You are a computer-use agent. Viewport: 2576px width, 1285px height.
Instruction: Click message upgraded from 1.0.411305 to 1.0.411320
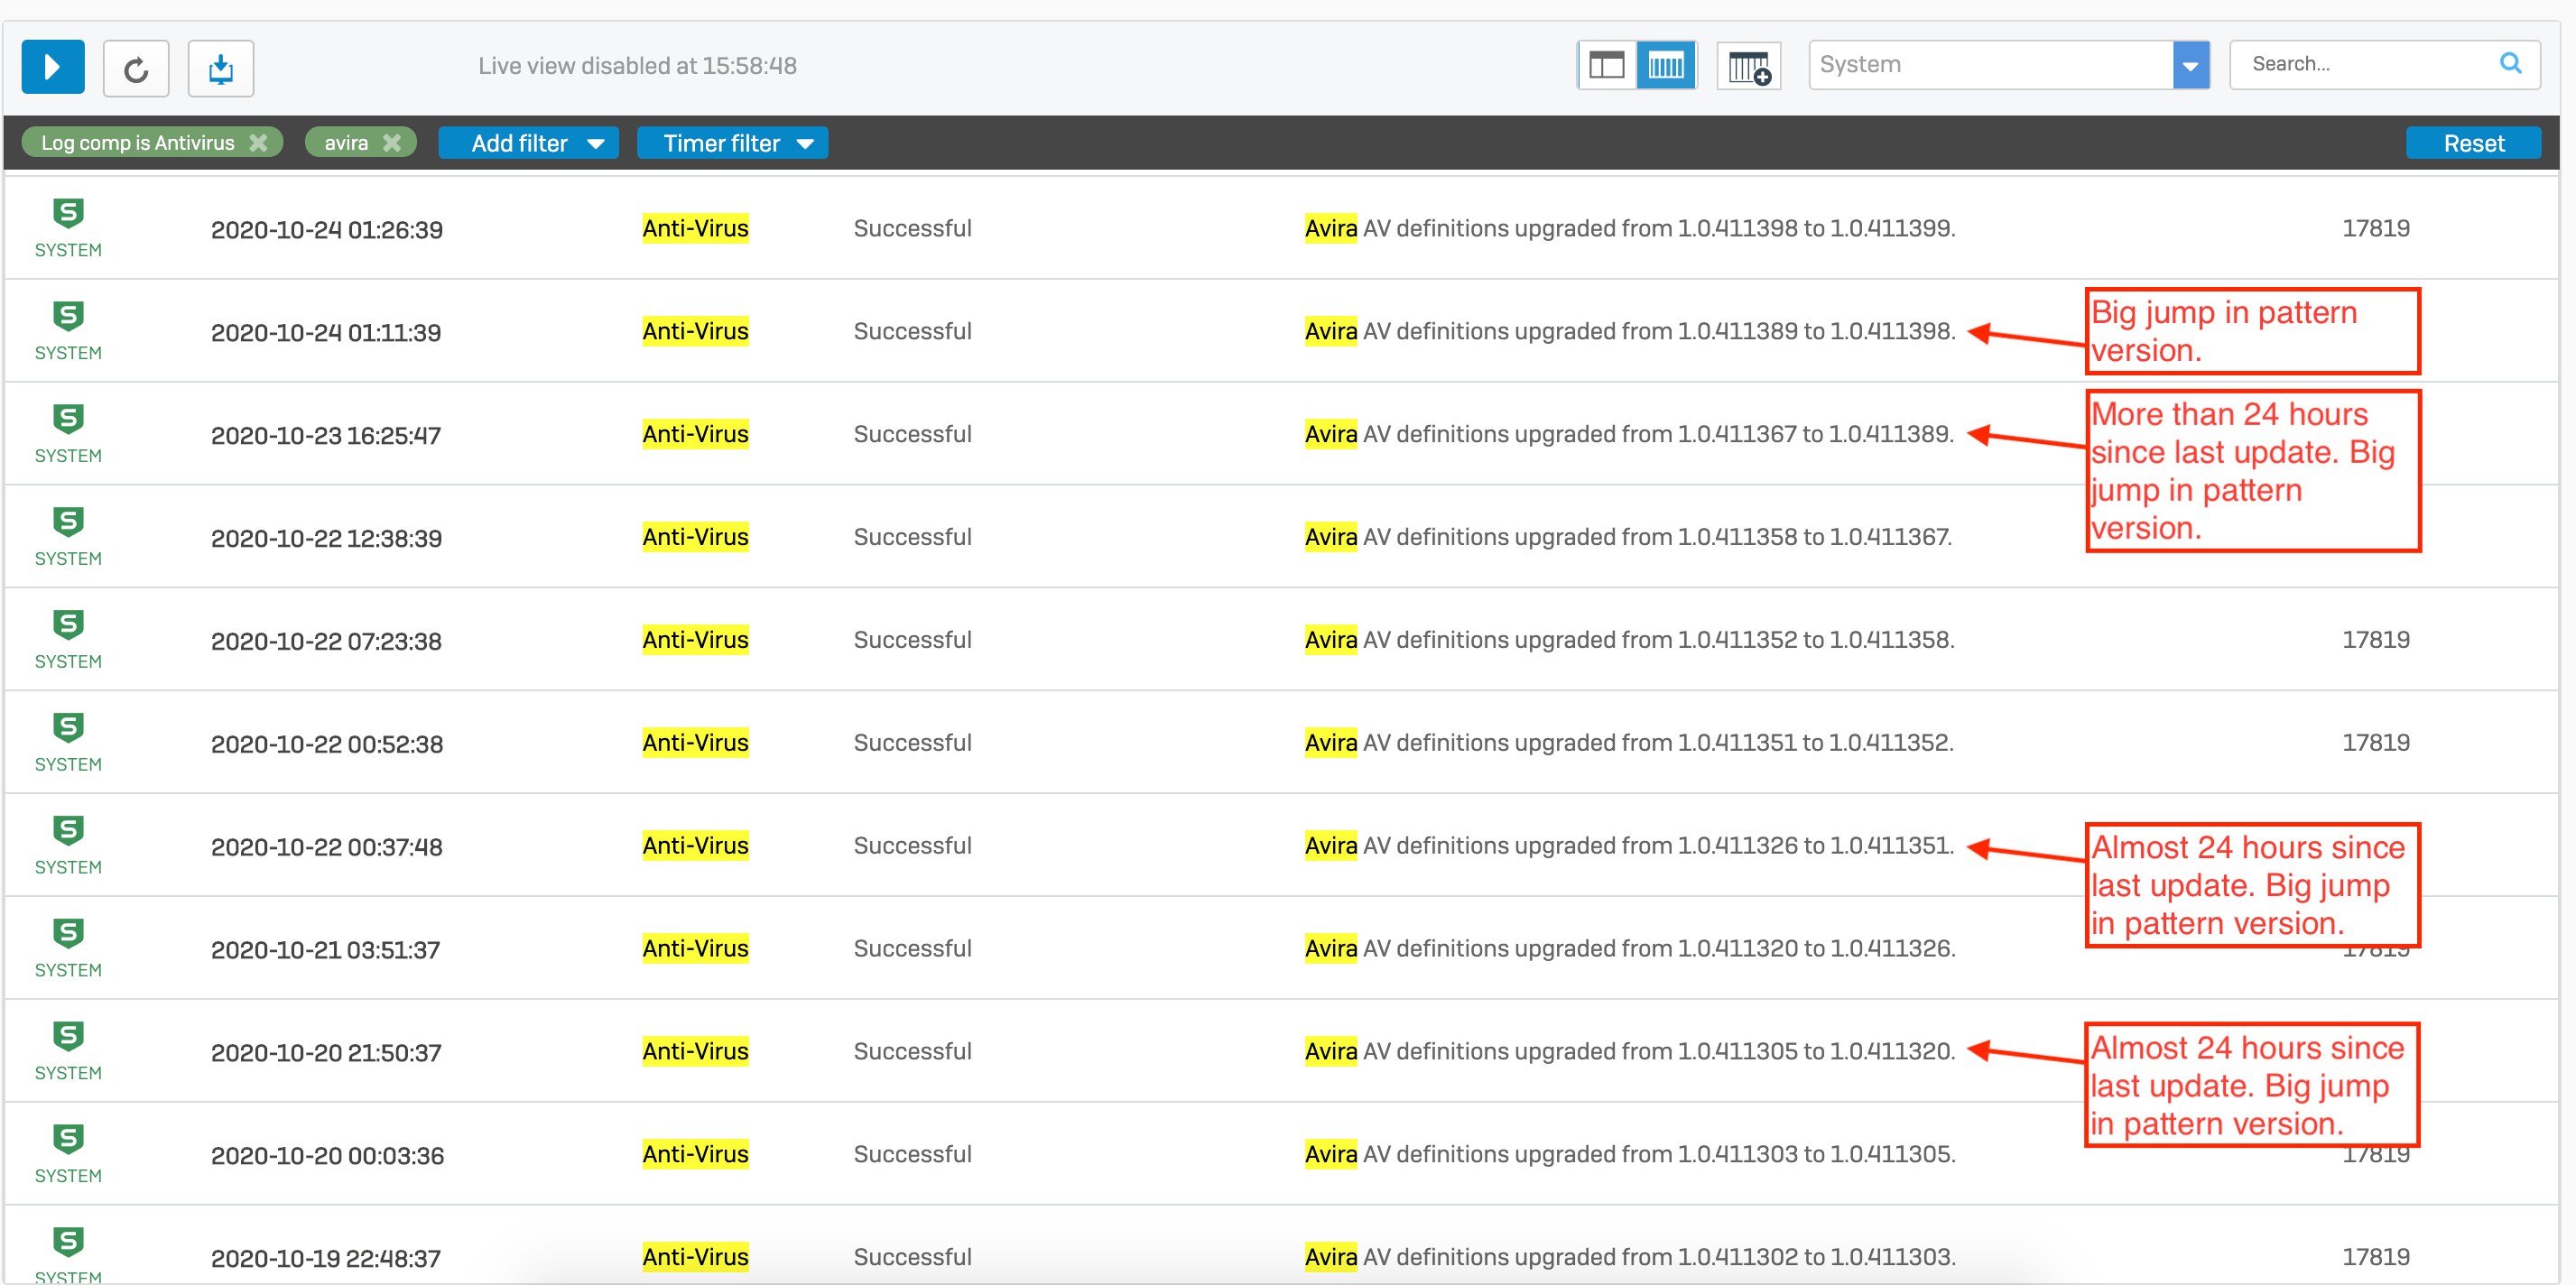(1630, 1053)
